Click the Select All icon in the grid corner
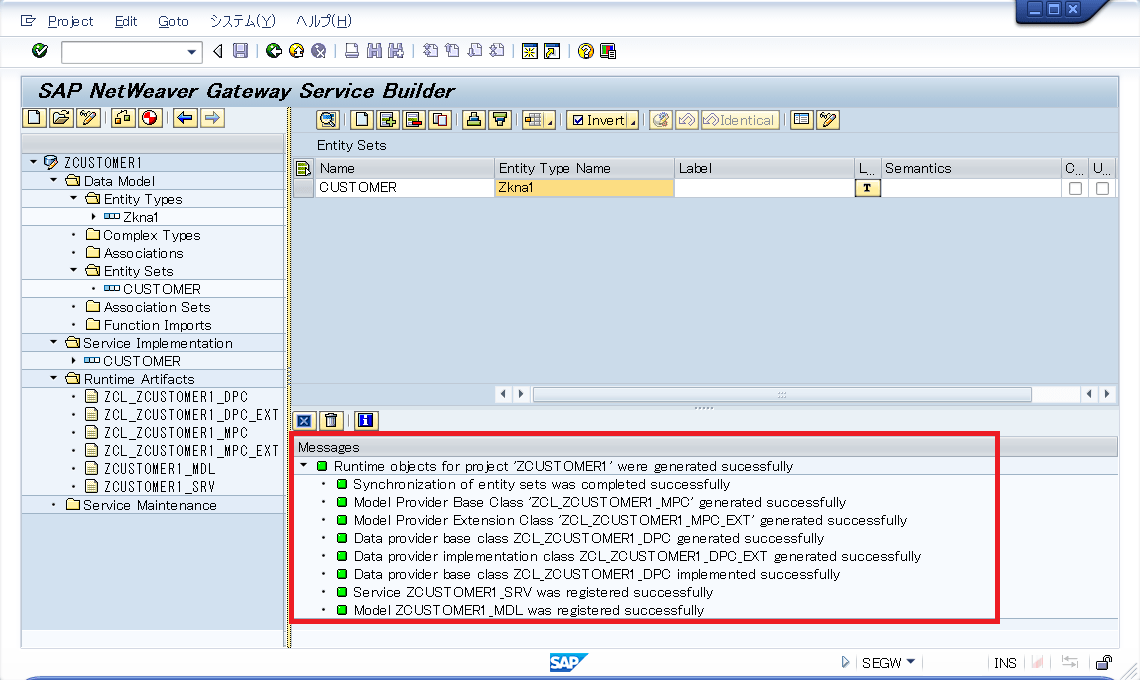This screenshot has width=1140, height=680. coord(303,169)
